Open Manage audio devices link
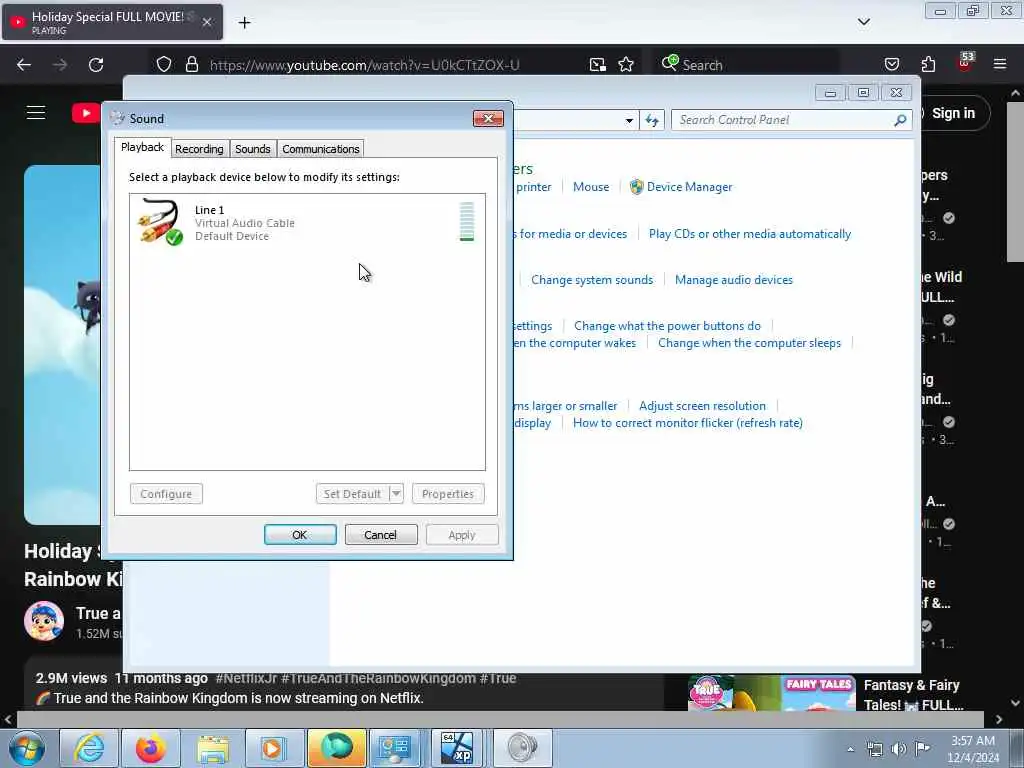The width and height of the screenshot is (1024, 768). (x=733, y=280)
